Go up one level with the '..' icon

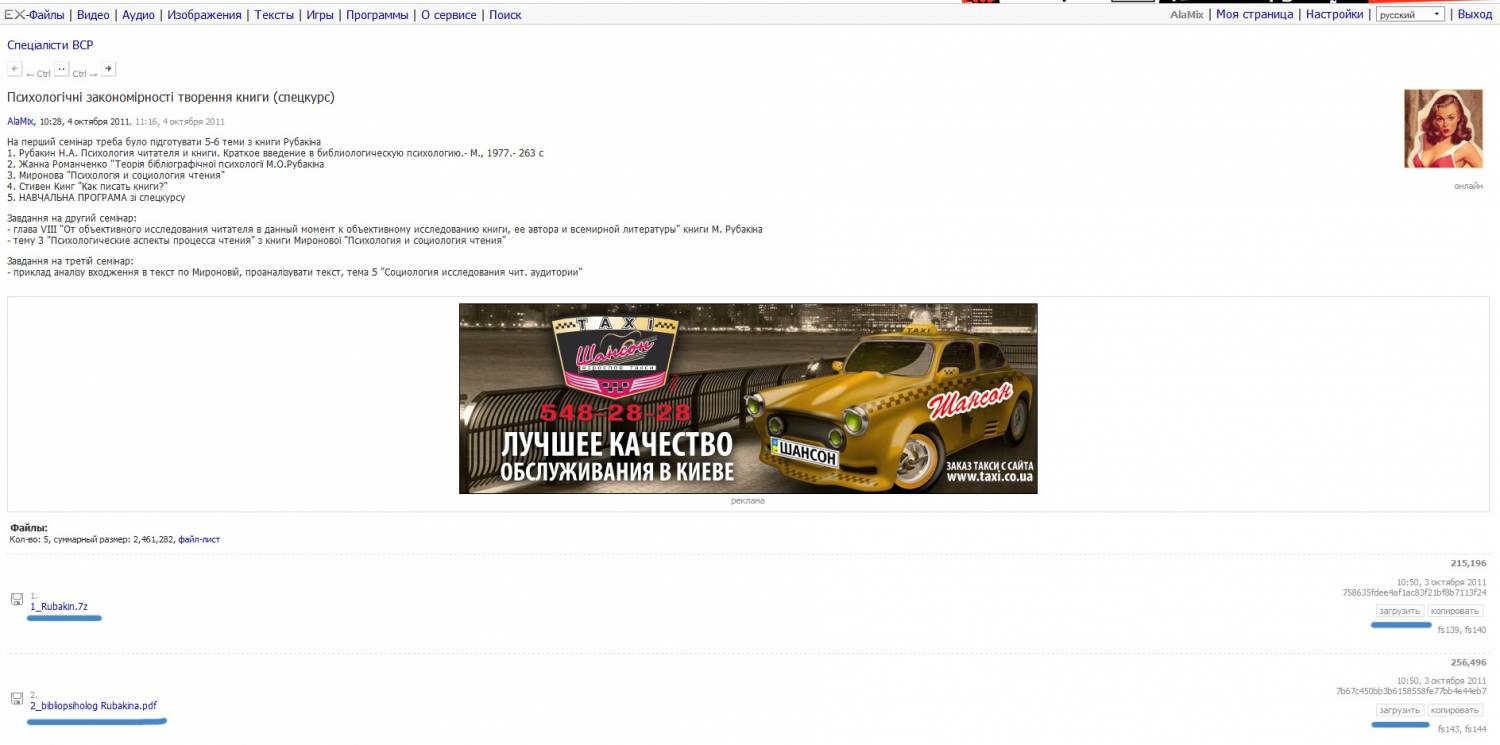61,68
